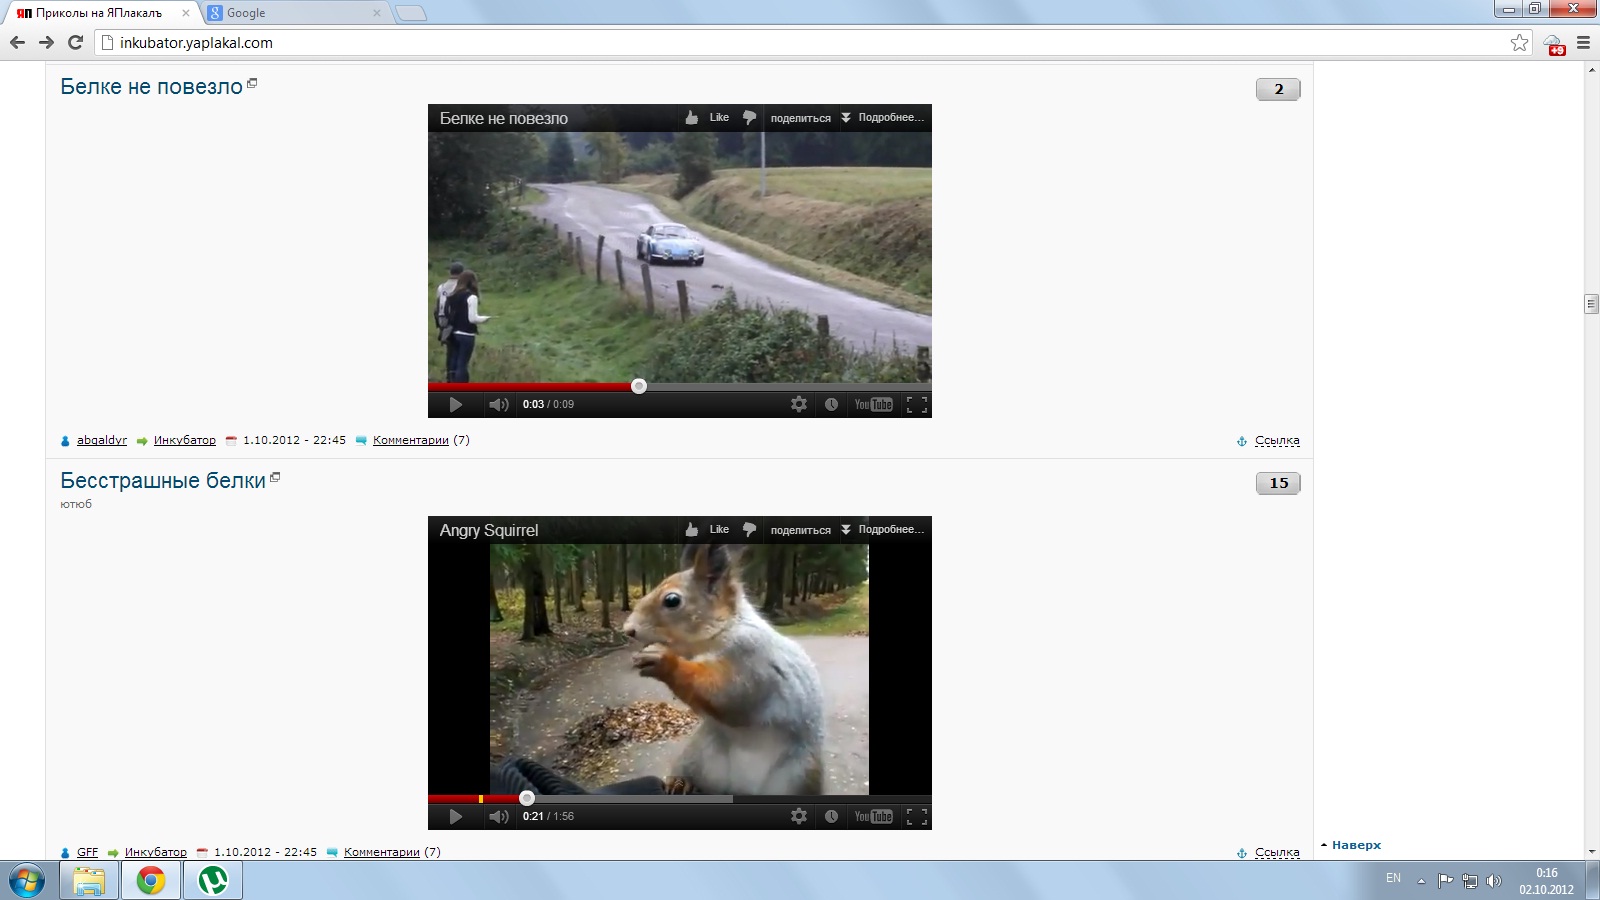Play the 'Белке не повезло' video
This screenshot has height=900, width=1600.
click(x=456, y=404)
